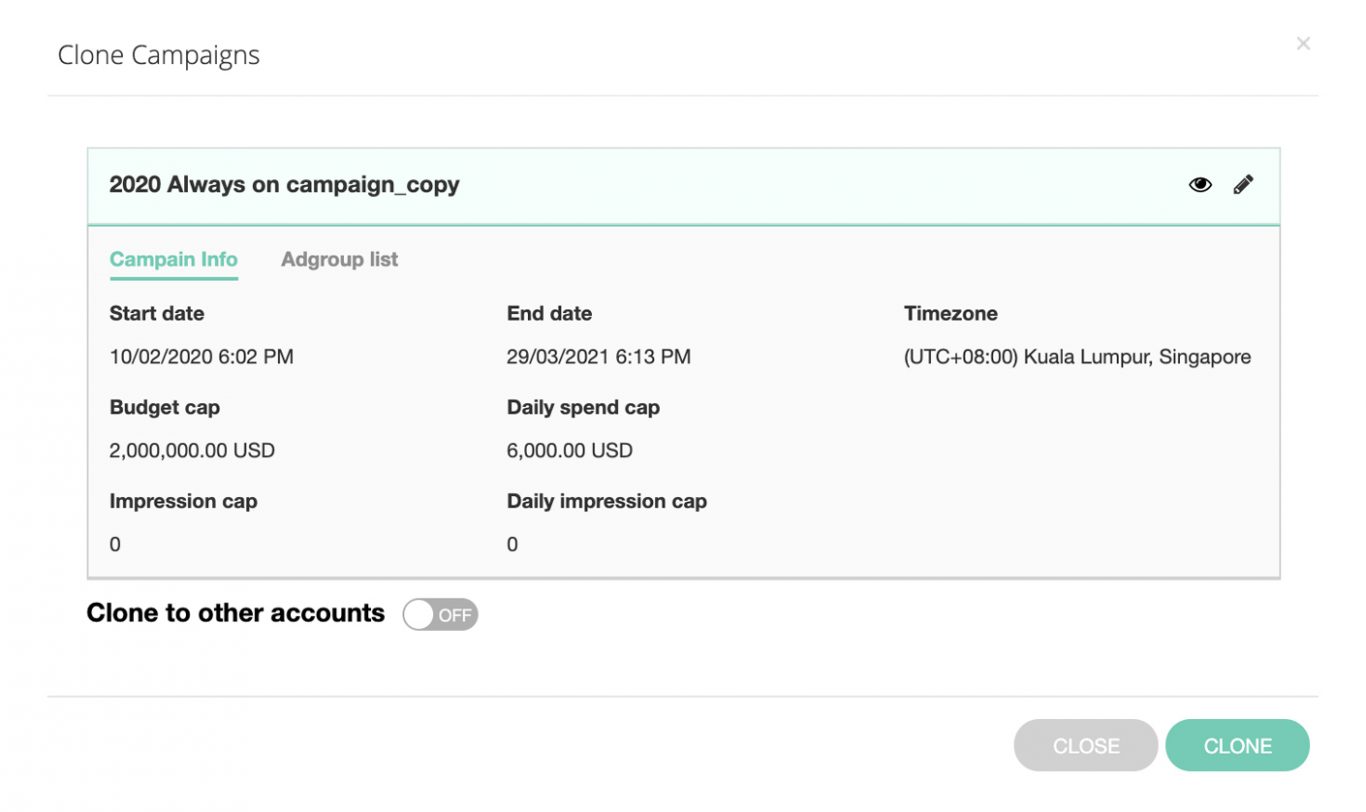Close the Clone Campaigns dialog with the X
The height and width of the screenshot is (812, 1366).
tap(1303, 43)
